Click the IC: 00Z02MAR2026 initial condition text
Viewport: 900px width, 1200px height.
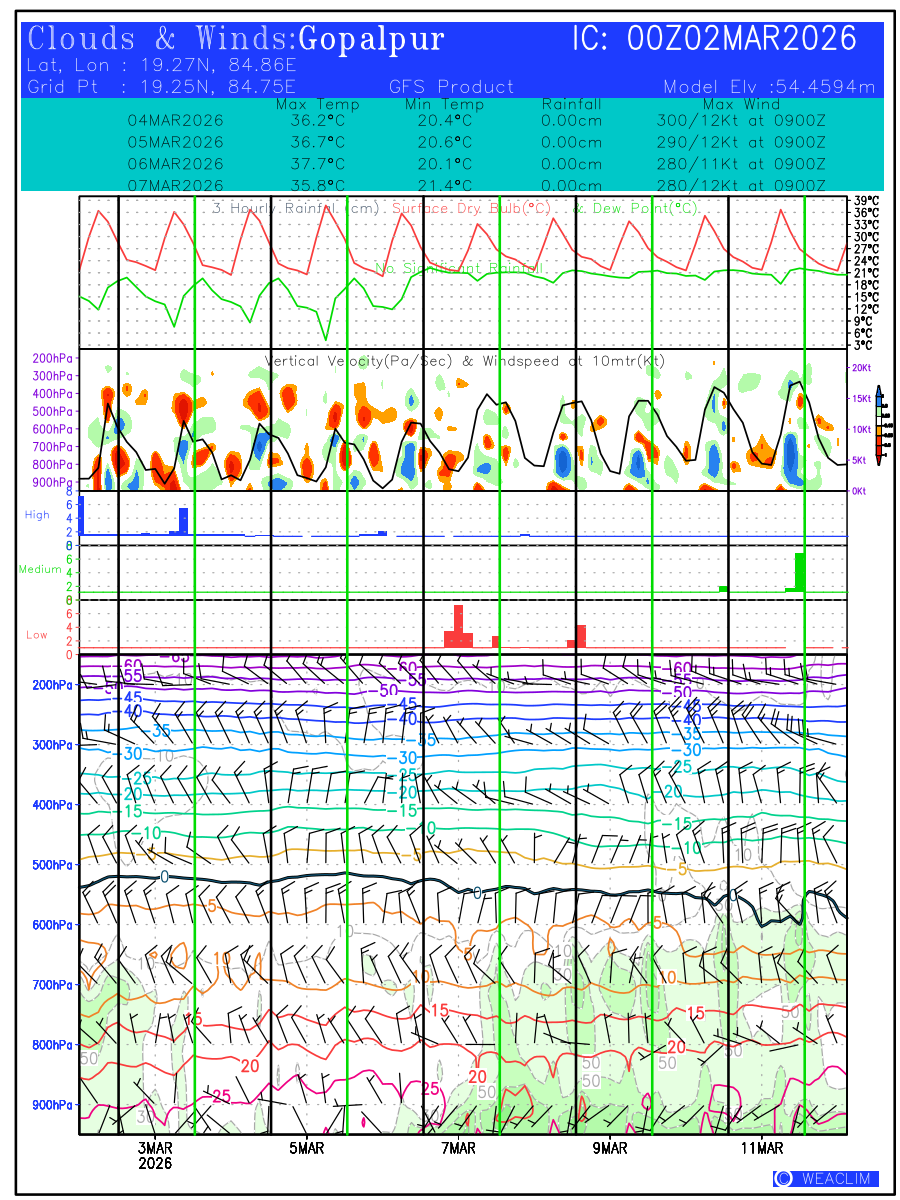[715, 39]
